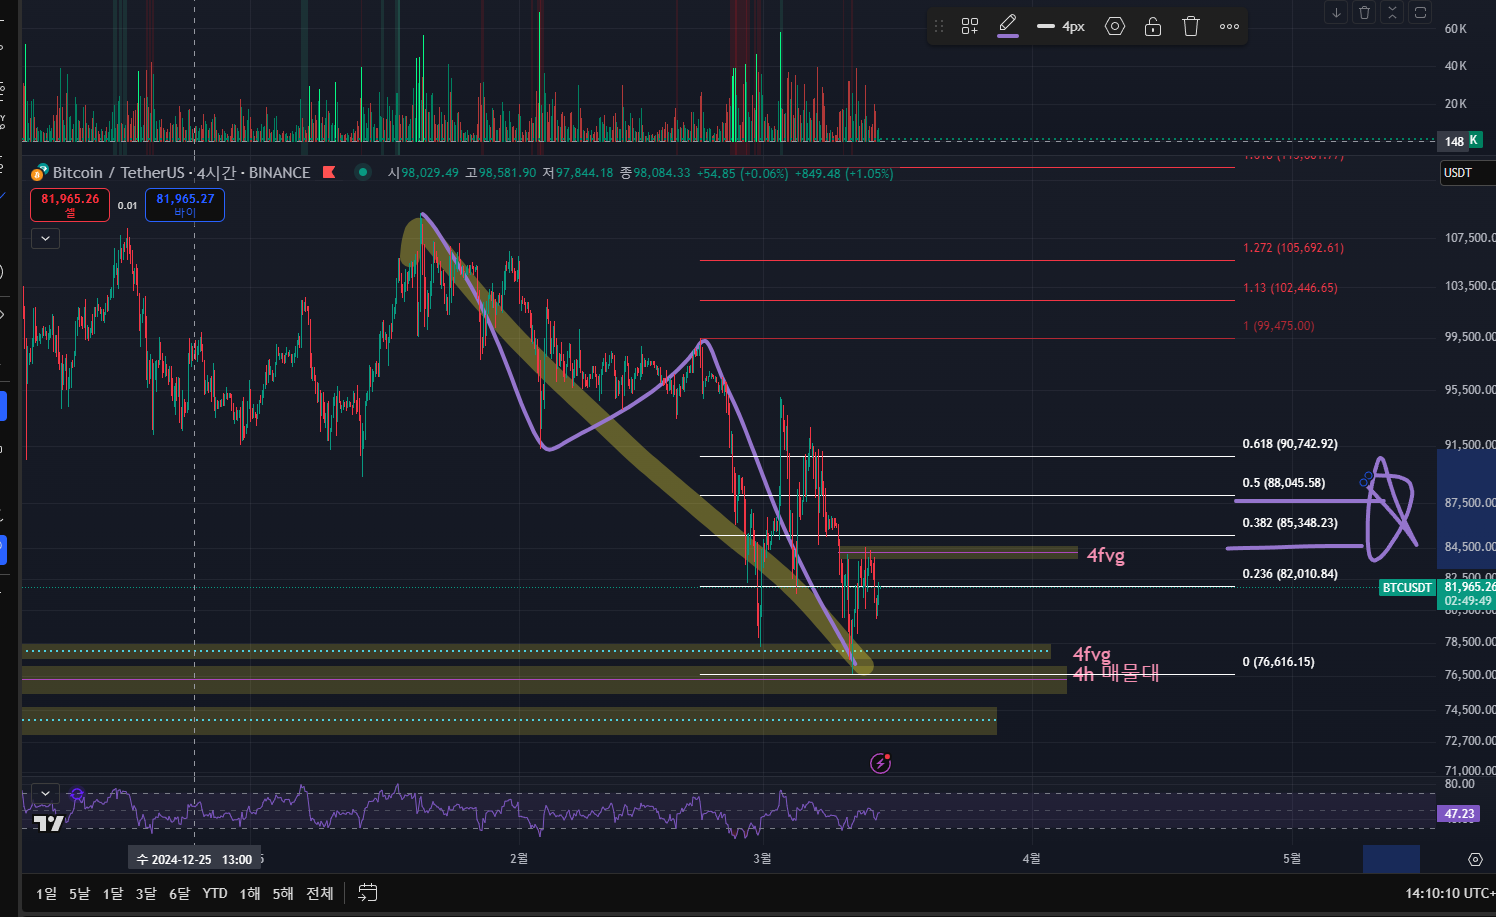Image resolution: width=1496 pixels, height=917 pixels.
Task: Click the red flag icon beside BINANCE
Action: coord(329,173)
